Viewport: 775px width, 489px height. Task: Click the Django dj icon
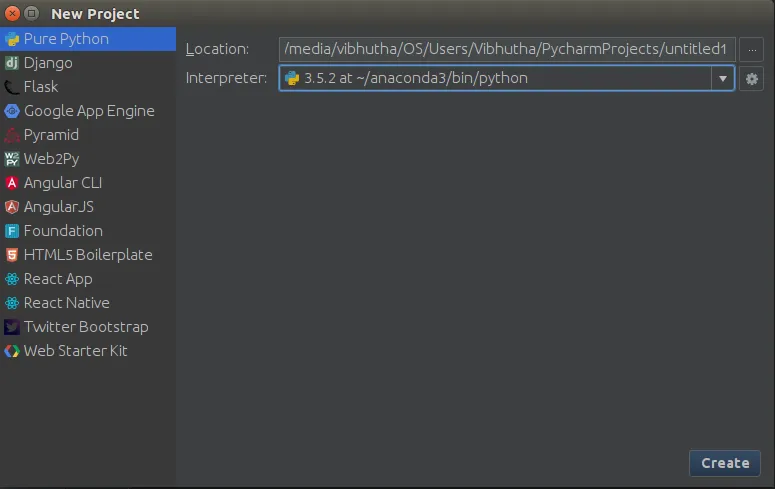click(x=12, y=63)
